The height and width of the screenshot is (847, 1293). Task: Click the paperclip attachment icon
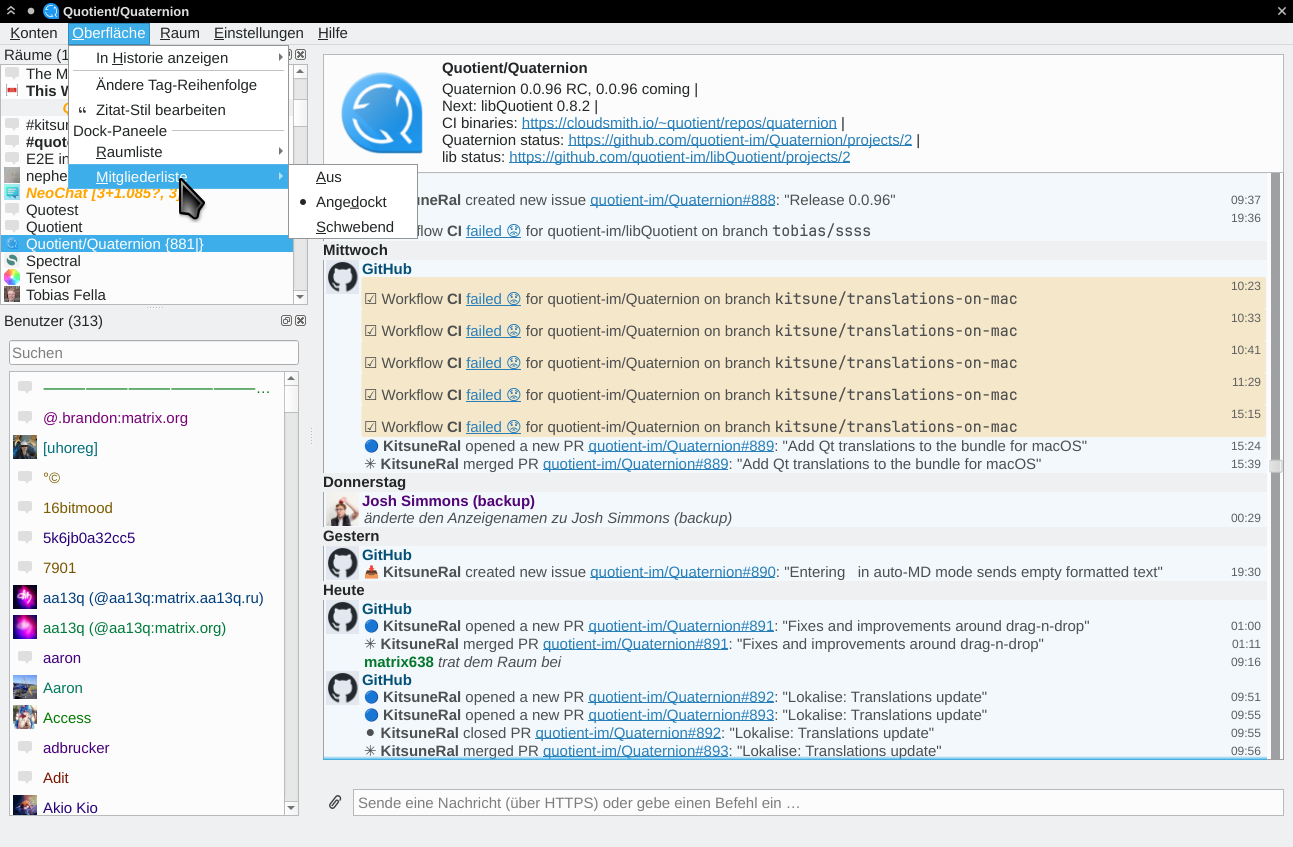pyautogui.click(x=335, y=801)
